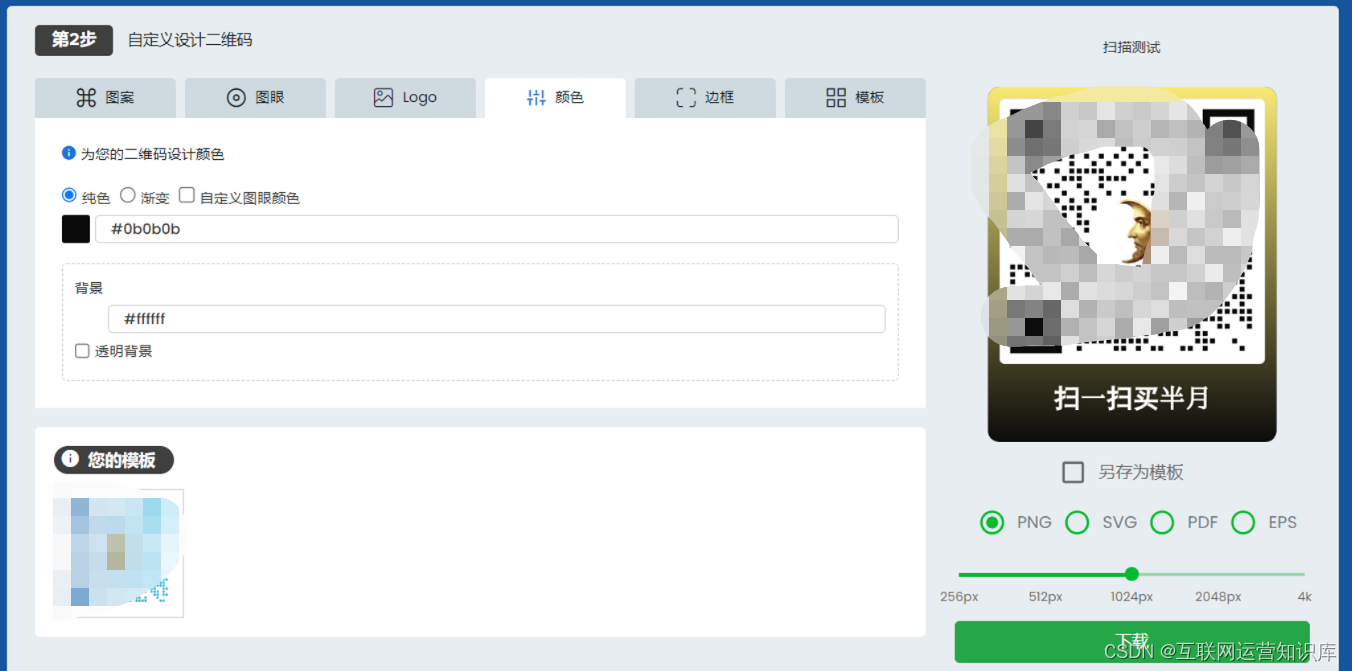Click the #0b0b0b color input field
Image resolution: width=1352 pixels, height=671 pixels.
[497, 229]
